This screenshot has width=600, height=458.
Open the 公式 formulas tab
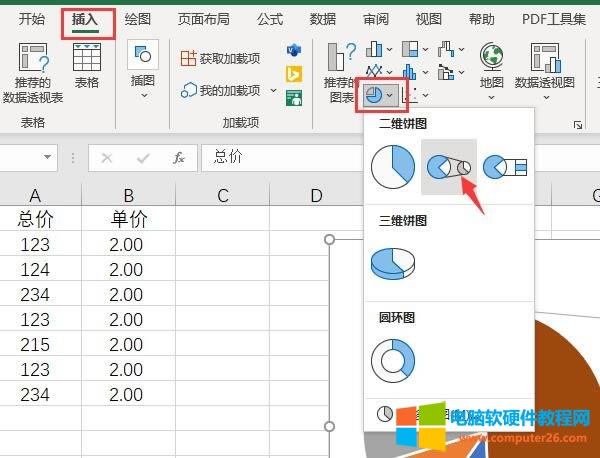pyautogui.click(x=269, y=19)
